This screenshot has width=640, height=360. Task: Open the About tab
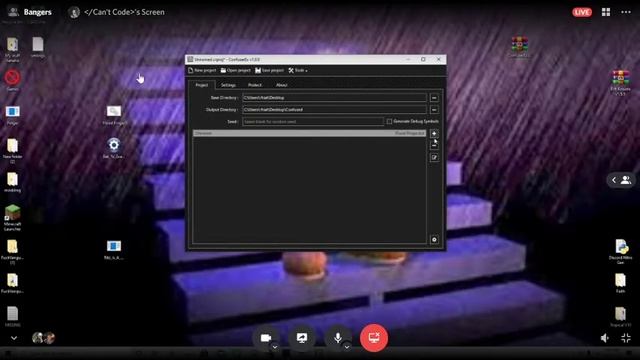coord(282,85)
